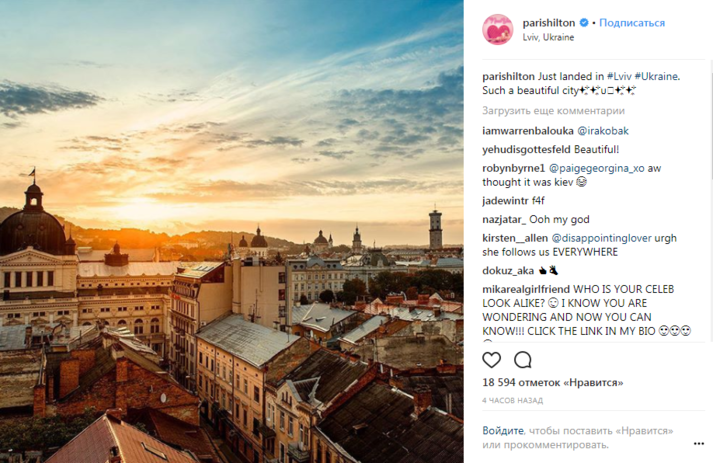Load more comments via Загрузить еще комментарии

click(x=553, y=111)
